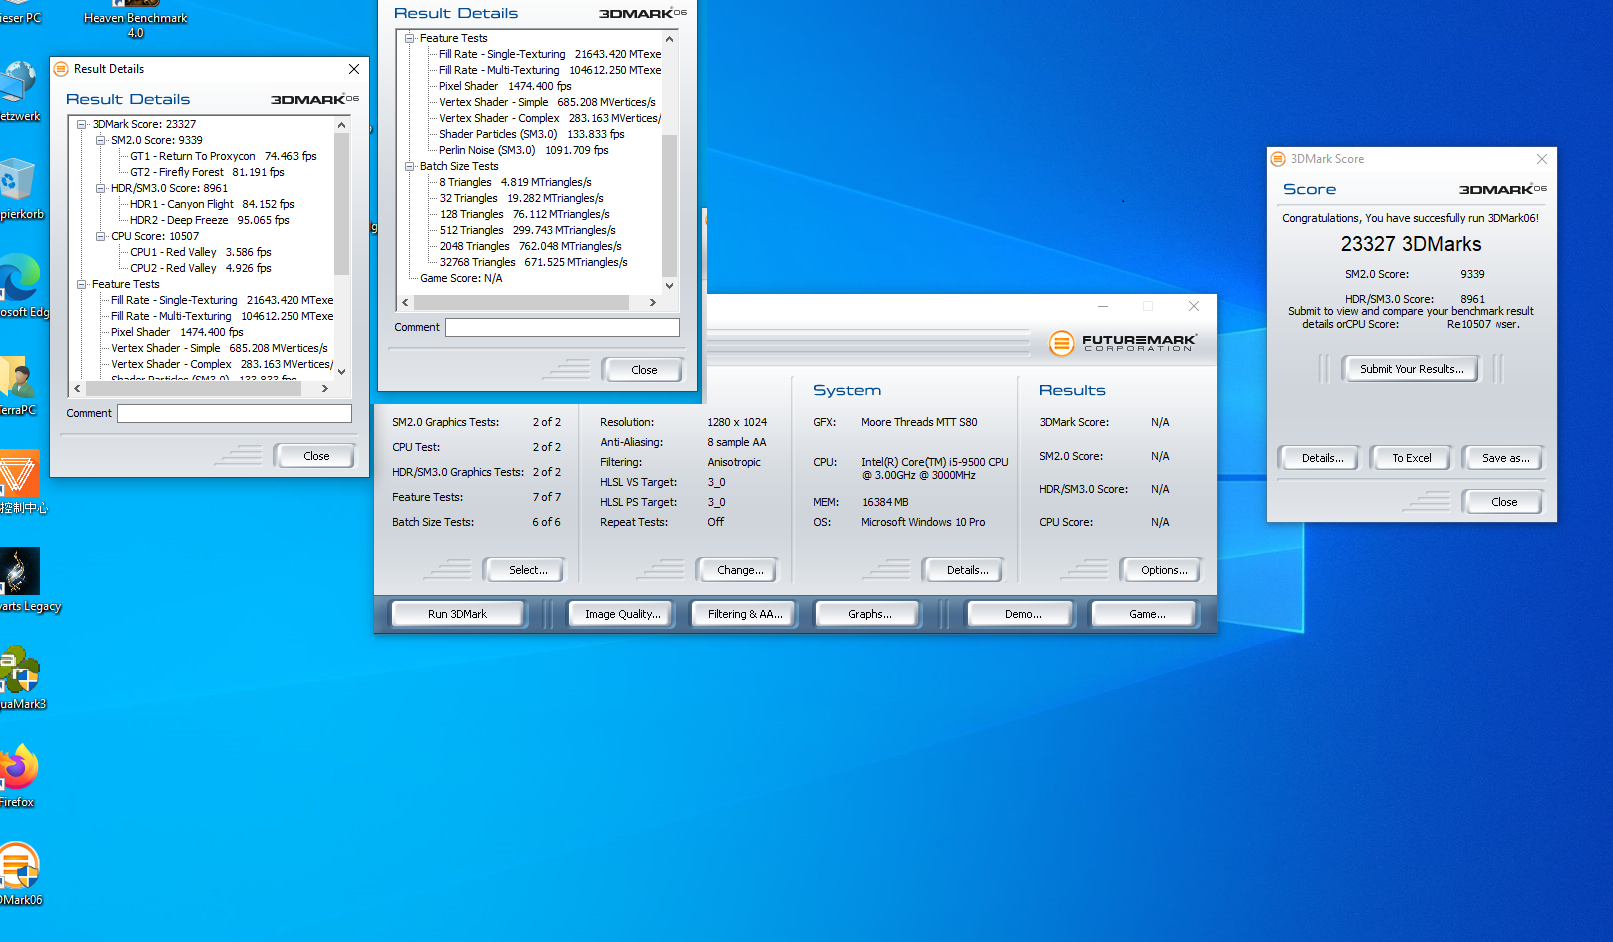Open Image Quality... tool
Viewport: 1613px width, 942px height.
click(622, 614)
